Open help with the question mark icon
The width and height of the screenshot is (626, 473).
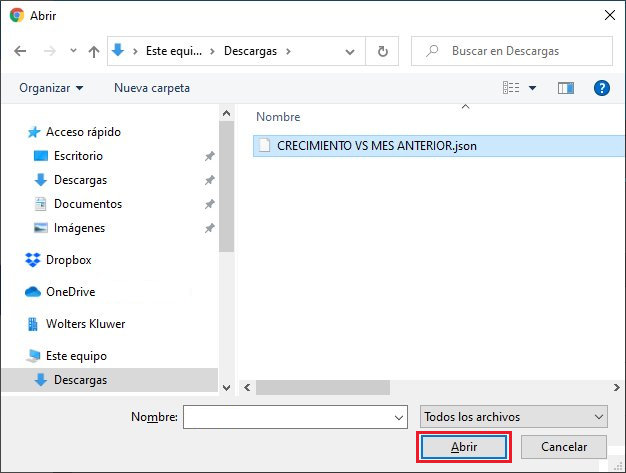(x=602, y=88)
